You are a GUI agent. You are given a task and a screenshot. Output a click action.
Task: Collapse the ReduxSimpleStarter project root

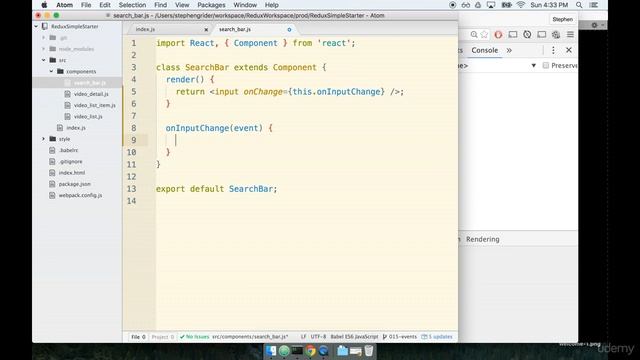[x=36, y=27]
